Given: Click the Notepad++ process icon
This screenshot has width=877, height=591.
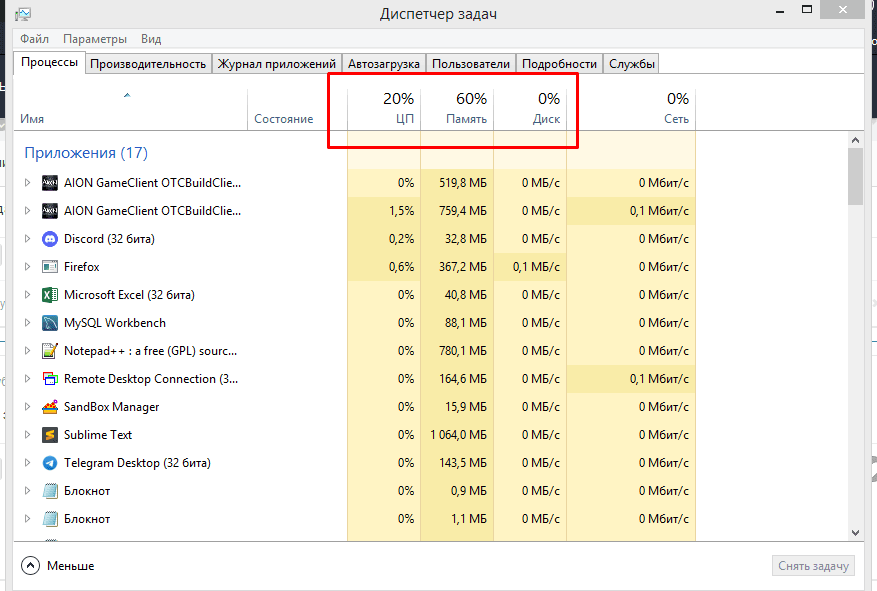Looking at the screenshot, I should (50, 351).
